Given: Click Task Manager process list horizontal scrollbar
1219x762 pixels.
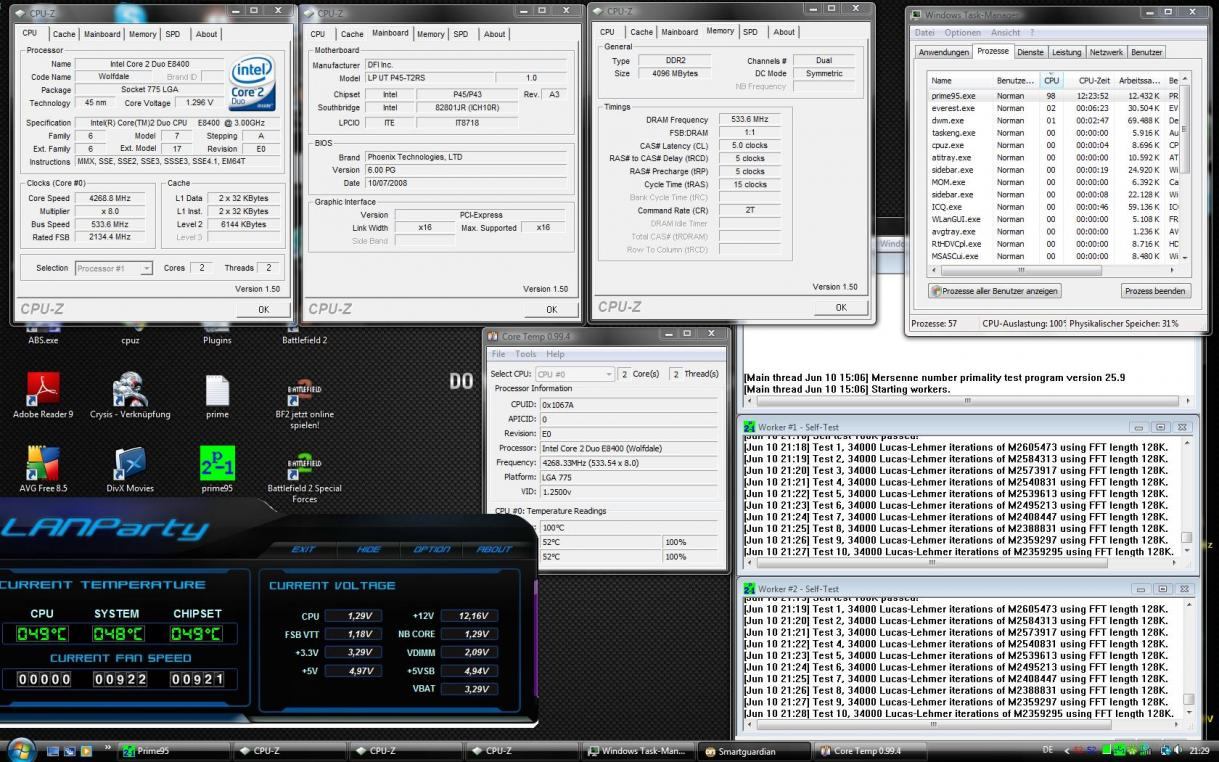Looking at the screenshot, I should coord(1053,270).
